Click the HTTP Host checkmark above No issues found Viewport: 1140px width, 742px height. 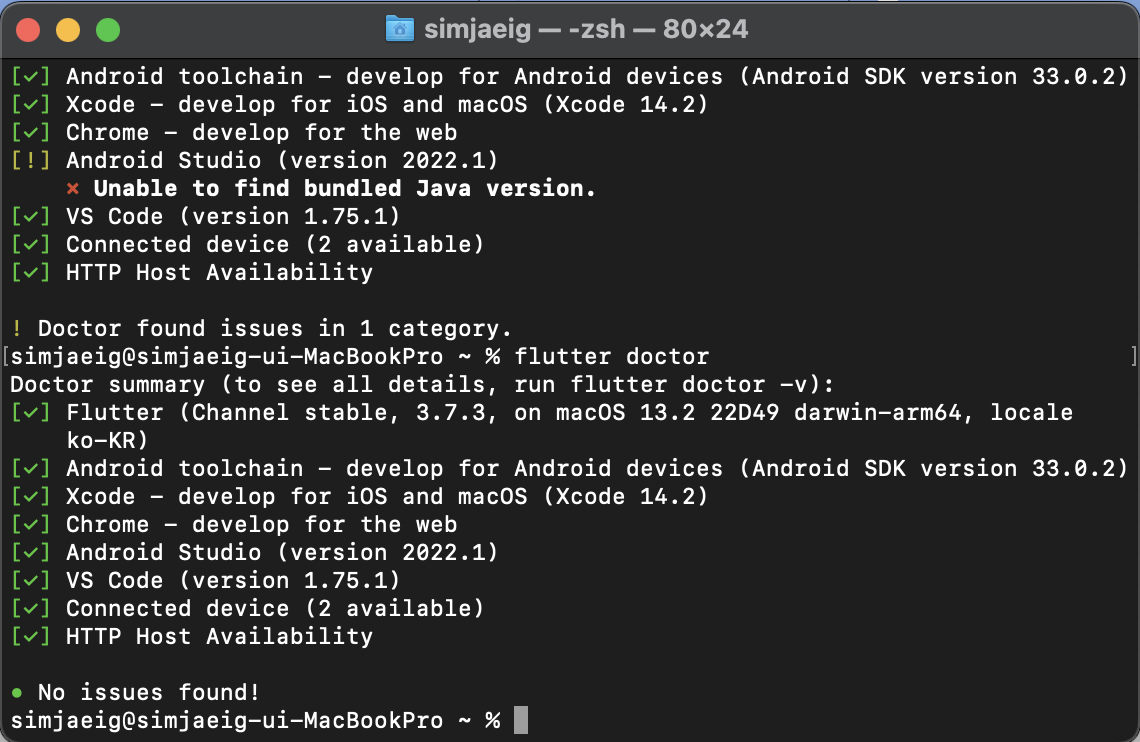(31, 636)
